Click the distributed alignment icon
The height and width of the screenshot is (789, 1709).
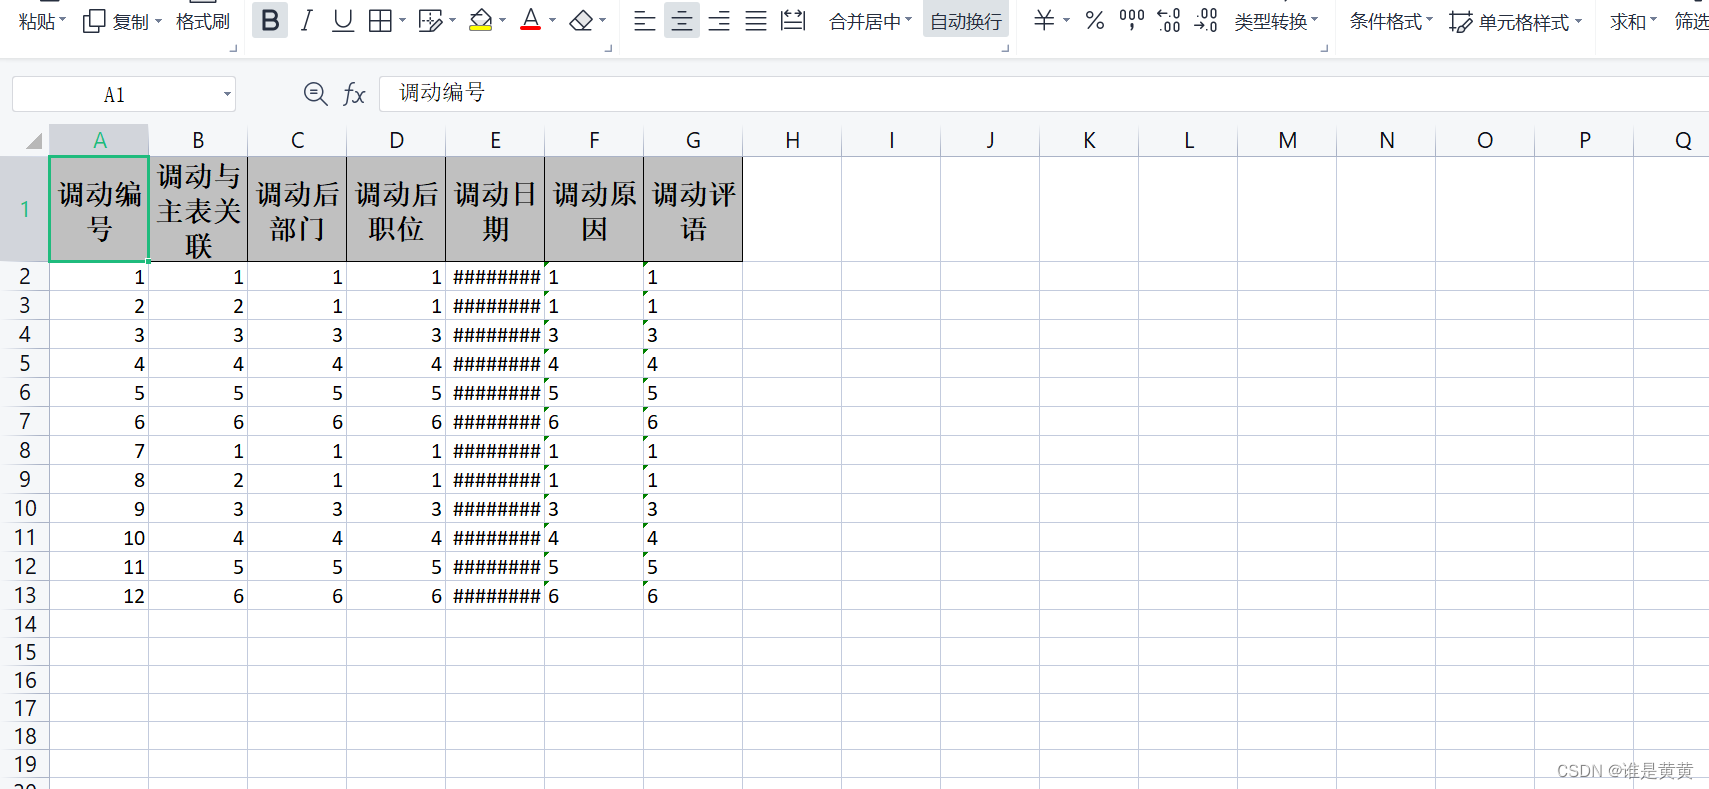793,20
